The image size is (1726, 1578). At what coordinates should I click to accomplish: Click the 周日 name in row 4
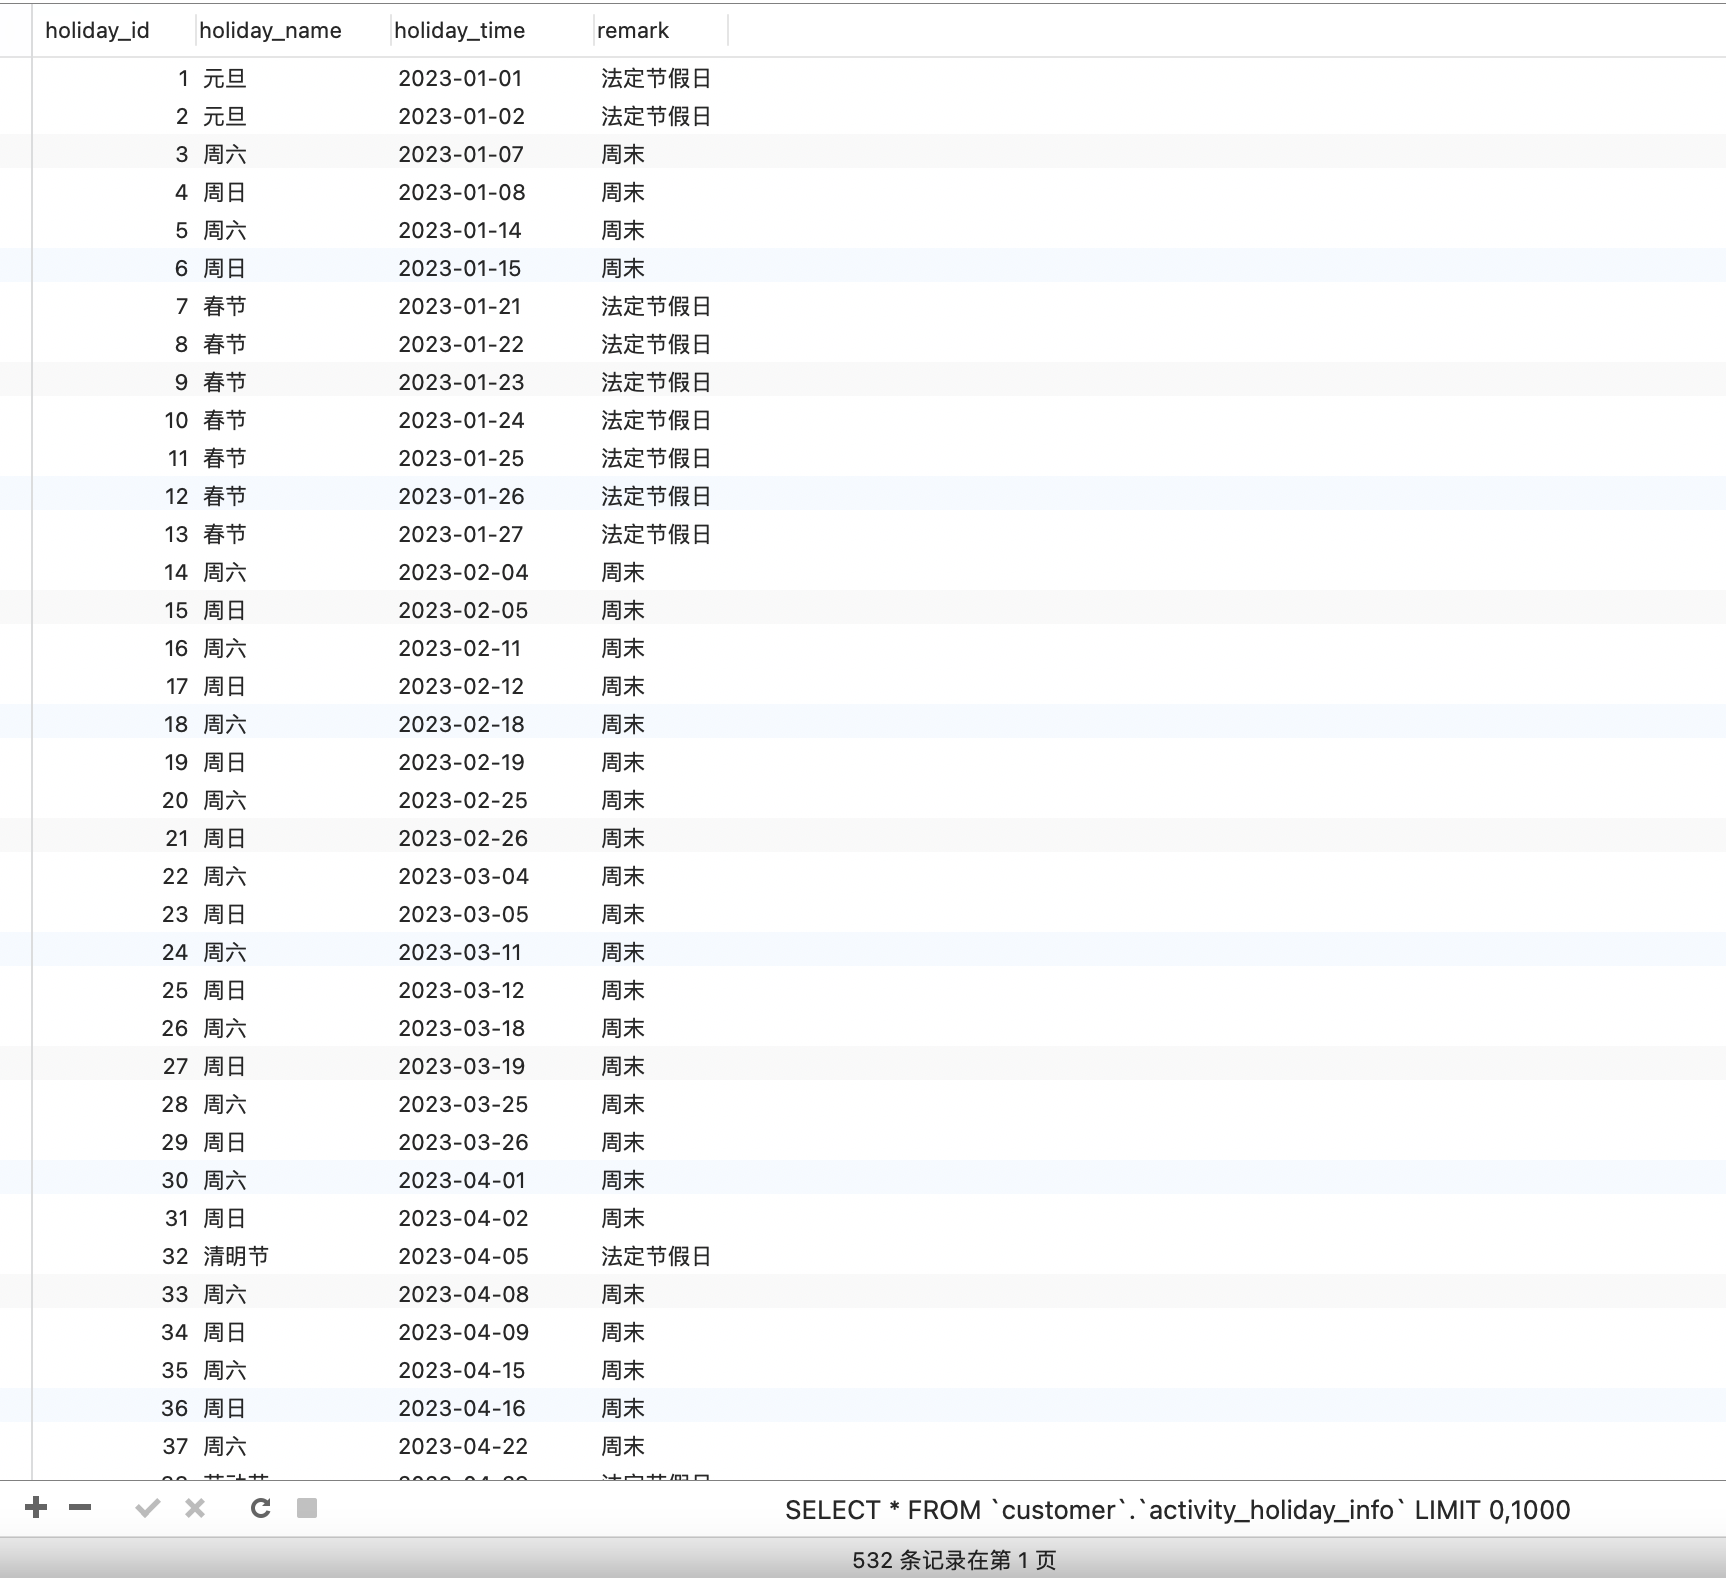224,192
